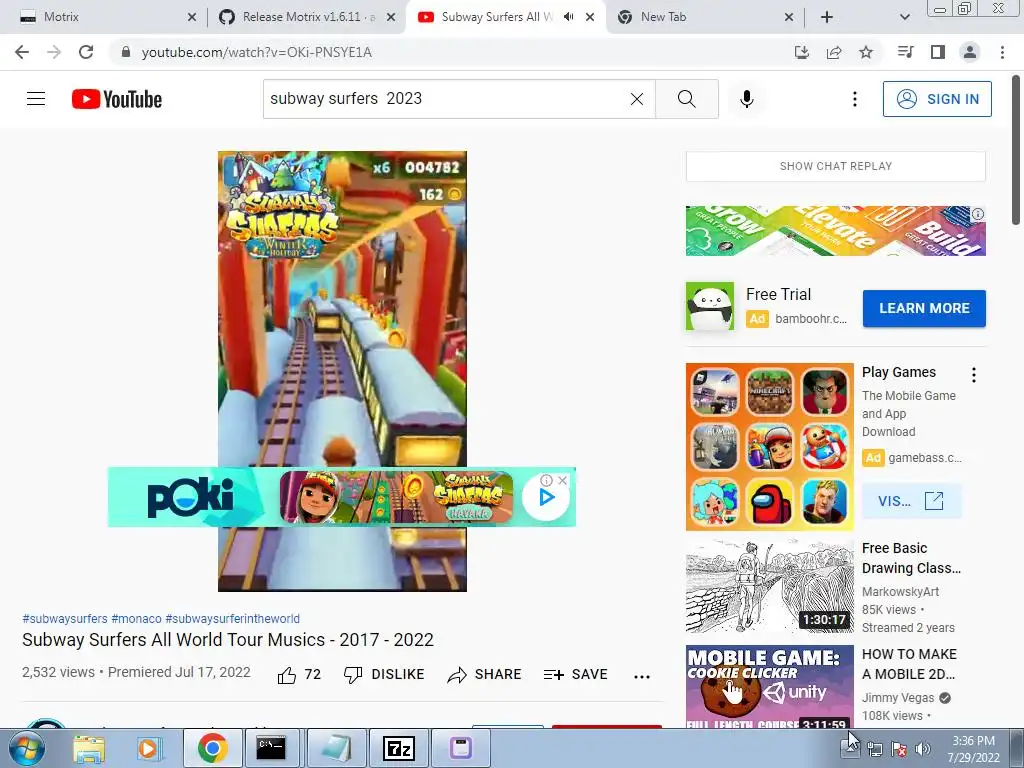Open the ad info icon on the banner ad
The image size is (1024, 768).
pos(978,214)
